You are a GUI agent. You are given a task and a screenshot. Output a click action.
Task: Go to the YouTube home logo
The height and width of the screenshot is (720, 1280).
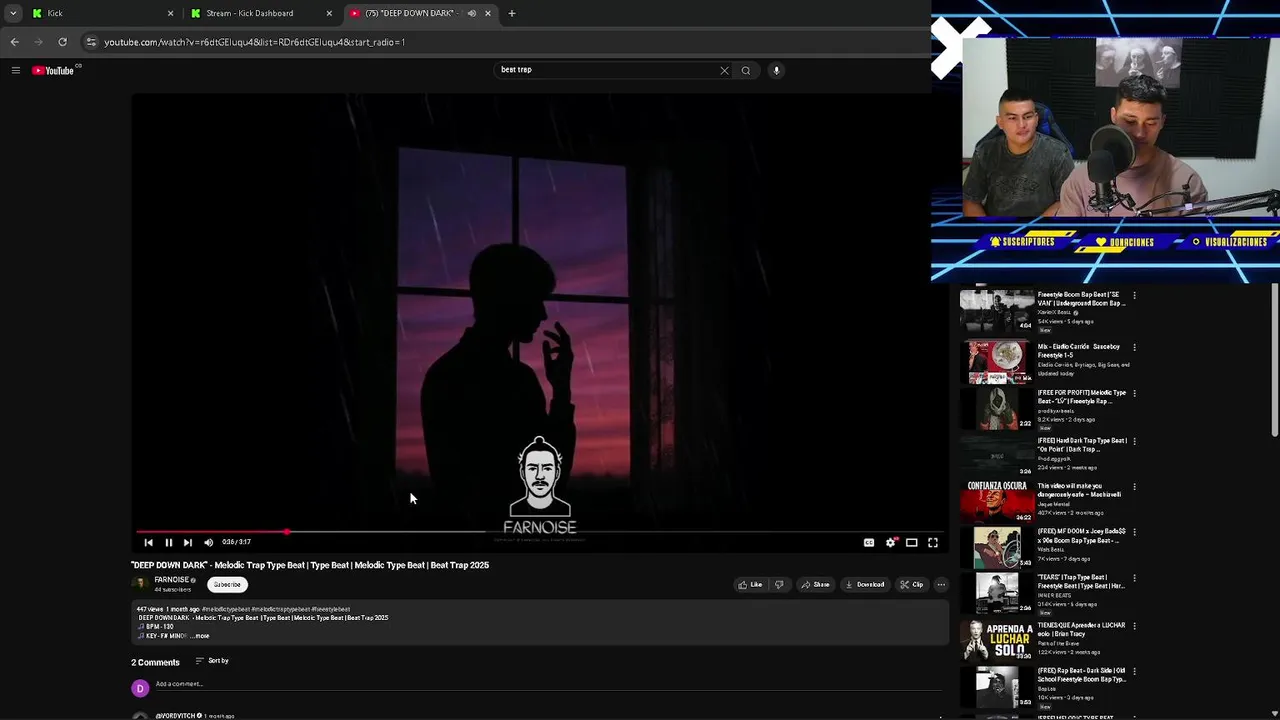pyautogui.click(x=53, y=70)
